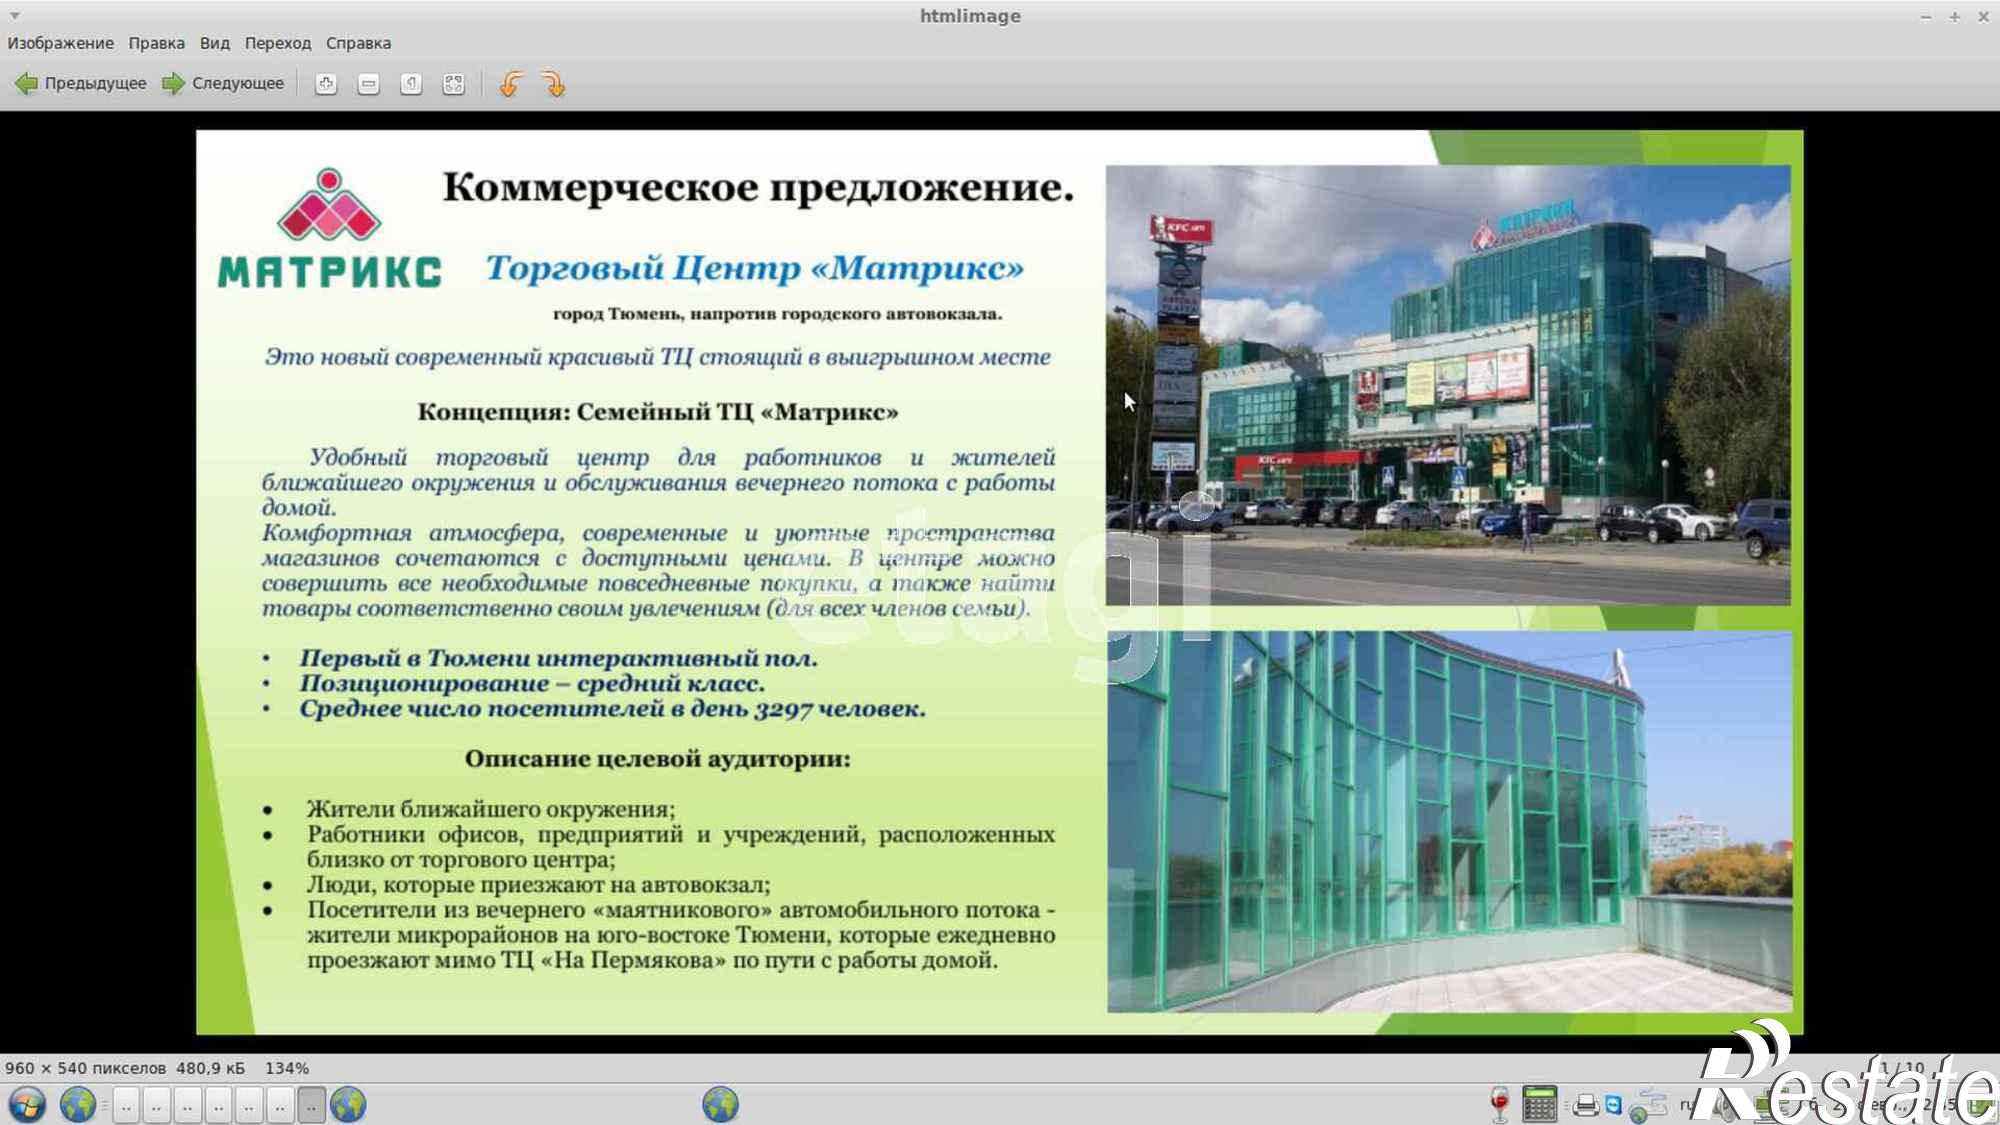The height and width of the screenshot is (1125, 2000).
Task: Minimize the htmlimage window
Action: coord(1926,16)
